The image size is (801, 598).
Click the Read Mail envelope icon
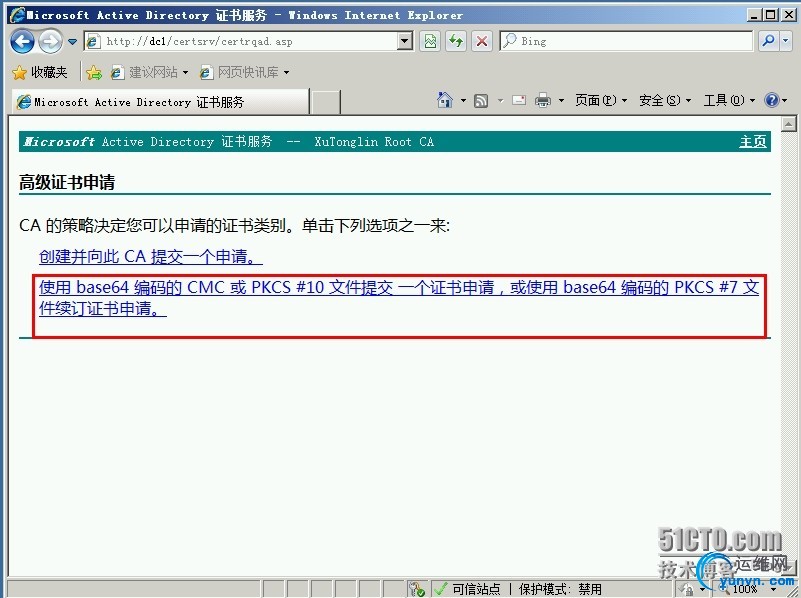[519, 100]
